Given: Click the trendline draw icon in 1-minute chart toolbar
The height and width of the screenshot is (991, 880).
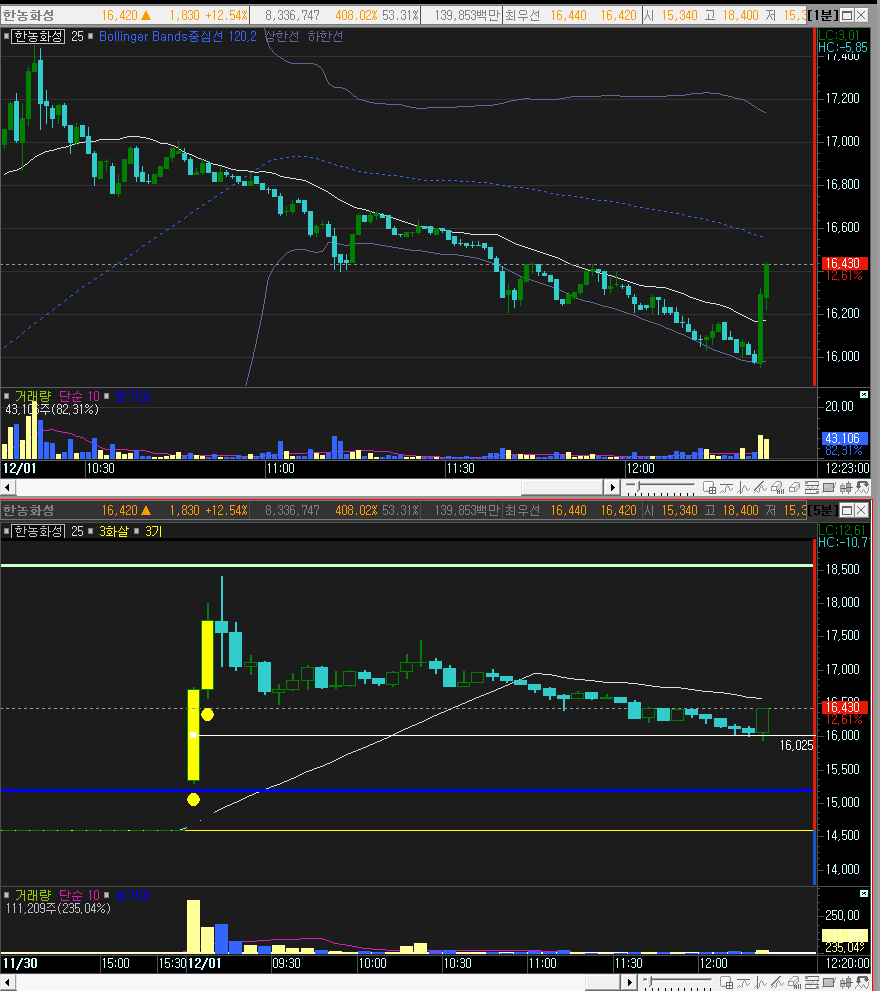Looking at the screenshot, I should click(x=760, y=487).
